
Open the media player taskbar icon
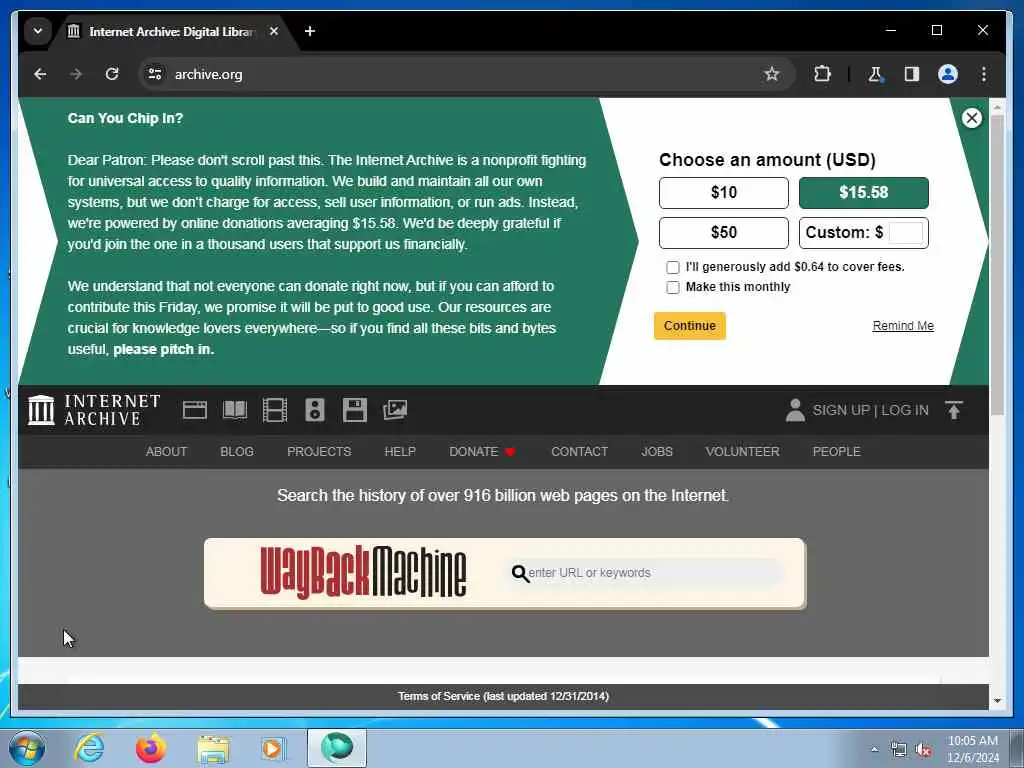273,749
